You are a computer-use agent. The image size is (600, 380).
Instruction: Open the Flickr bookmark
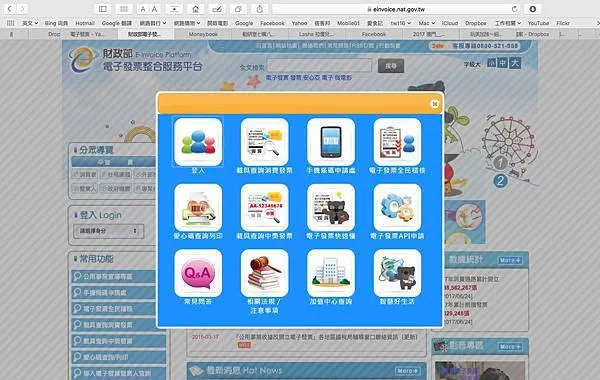pos(563,23)
